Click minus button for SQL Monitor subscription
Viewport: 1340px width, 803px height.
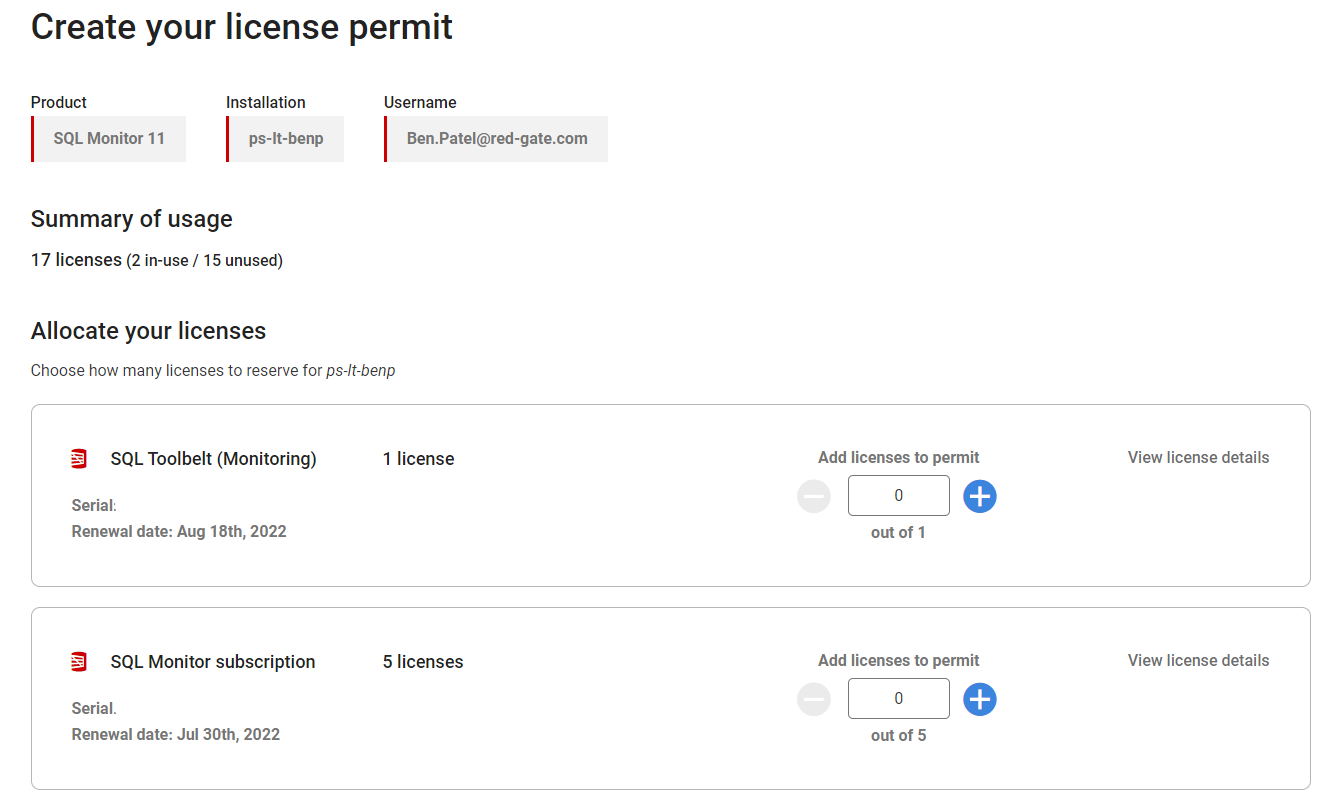coord(814,699)
